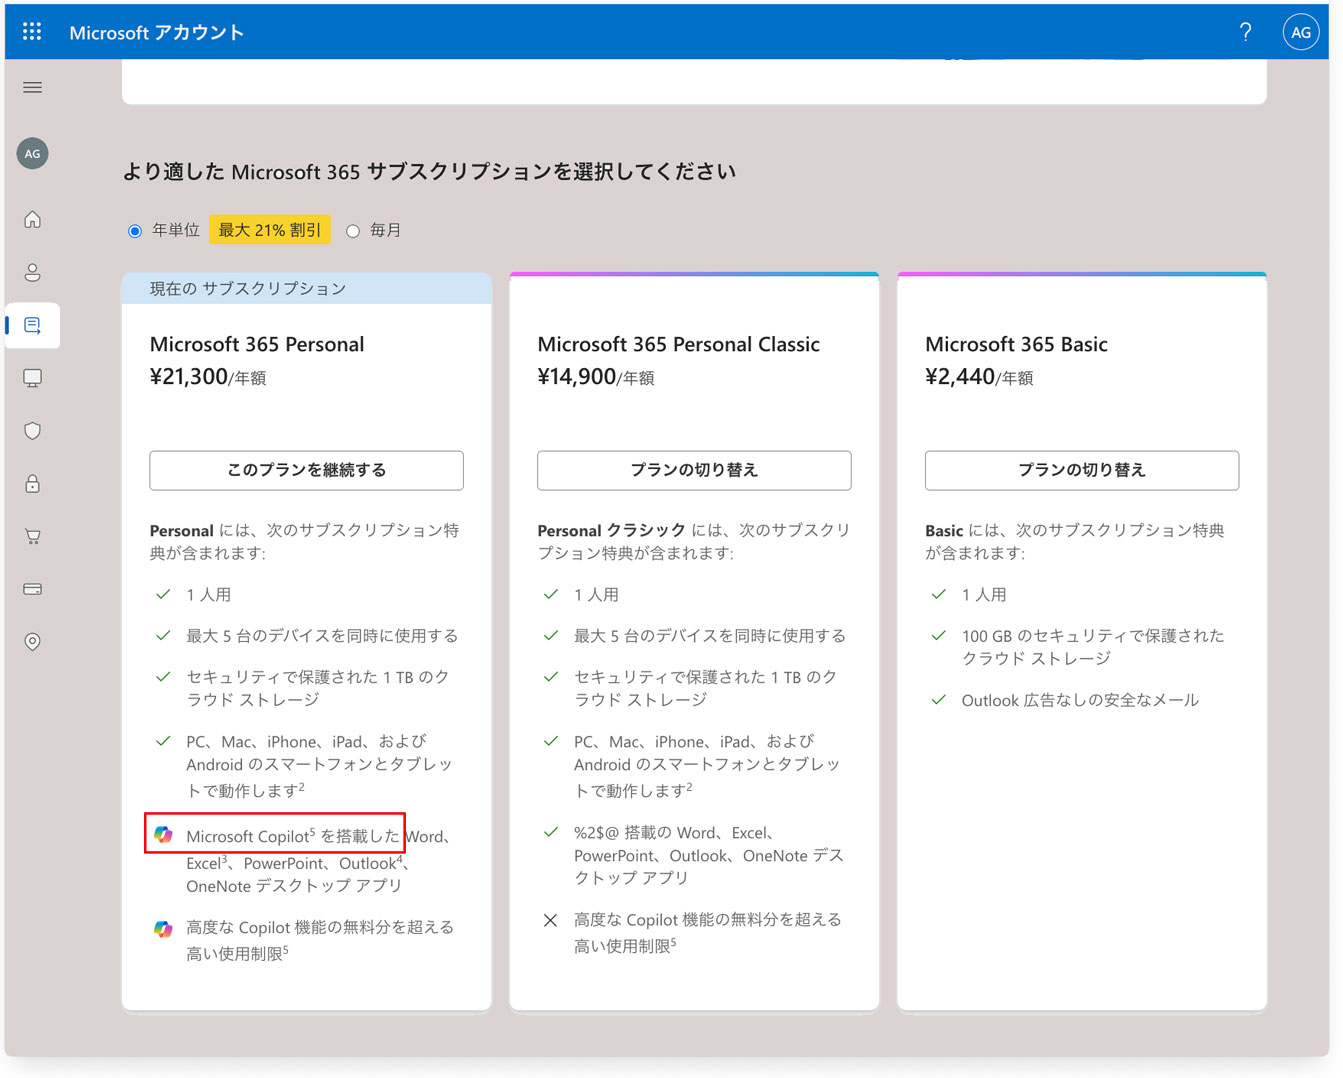Select the 毎月 monthly billing radio button

pyautogui.click(x=353, y=231)
